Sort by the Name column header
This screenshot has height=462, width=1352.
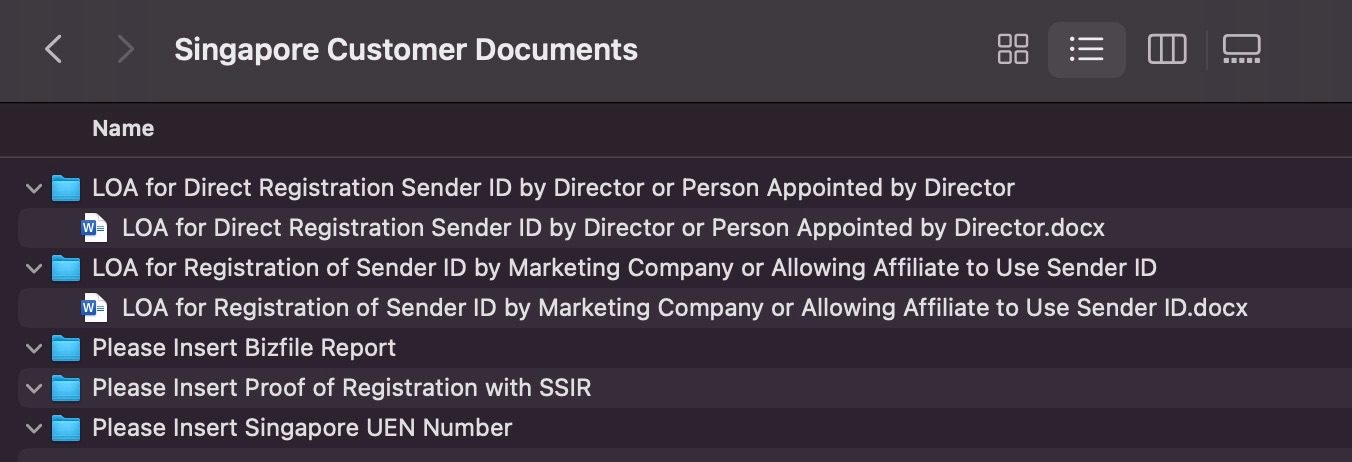(123, 128)
